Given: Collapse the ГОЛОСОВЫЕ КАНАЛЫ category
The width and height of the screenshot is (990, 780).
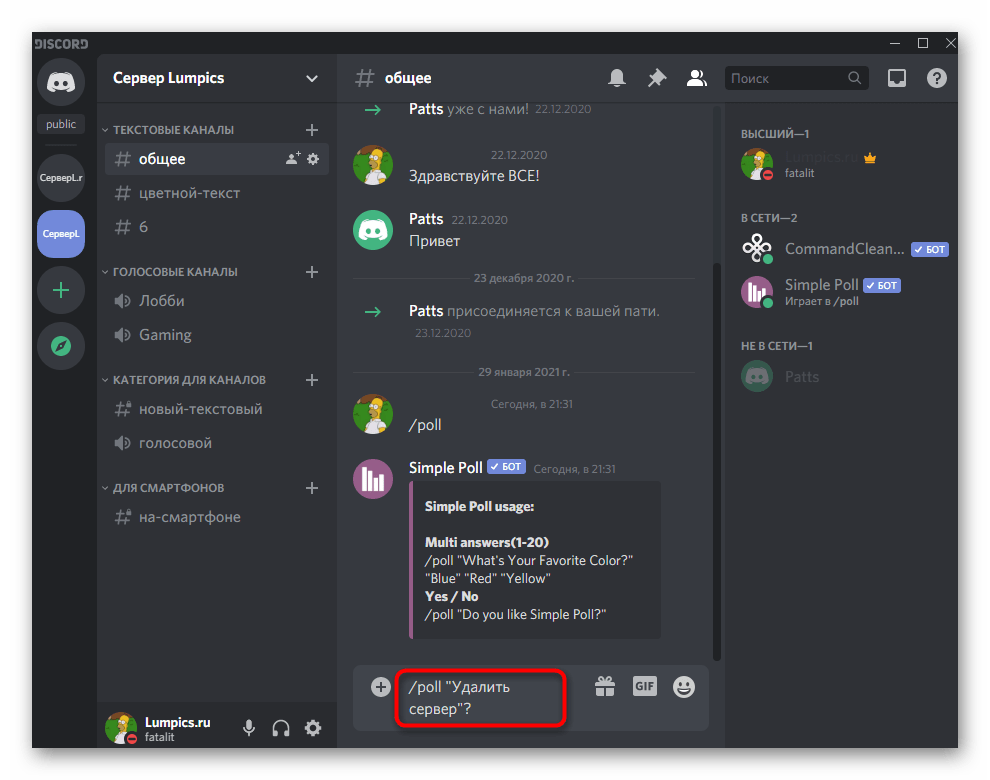Looking at the screenshot, I should point(174,272).
